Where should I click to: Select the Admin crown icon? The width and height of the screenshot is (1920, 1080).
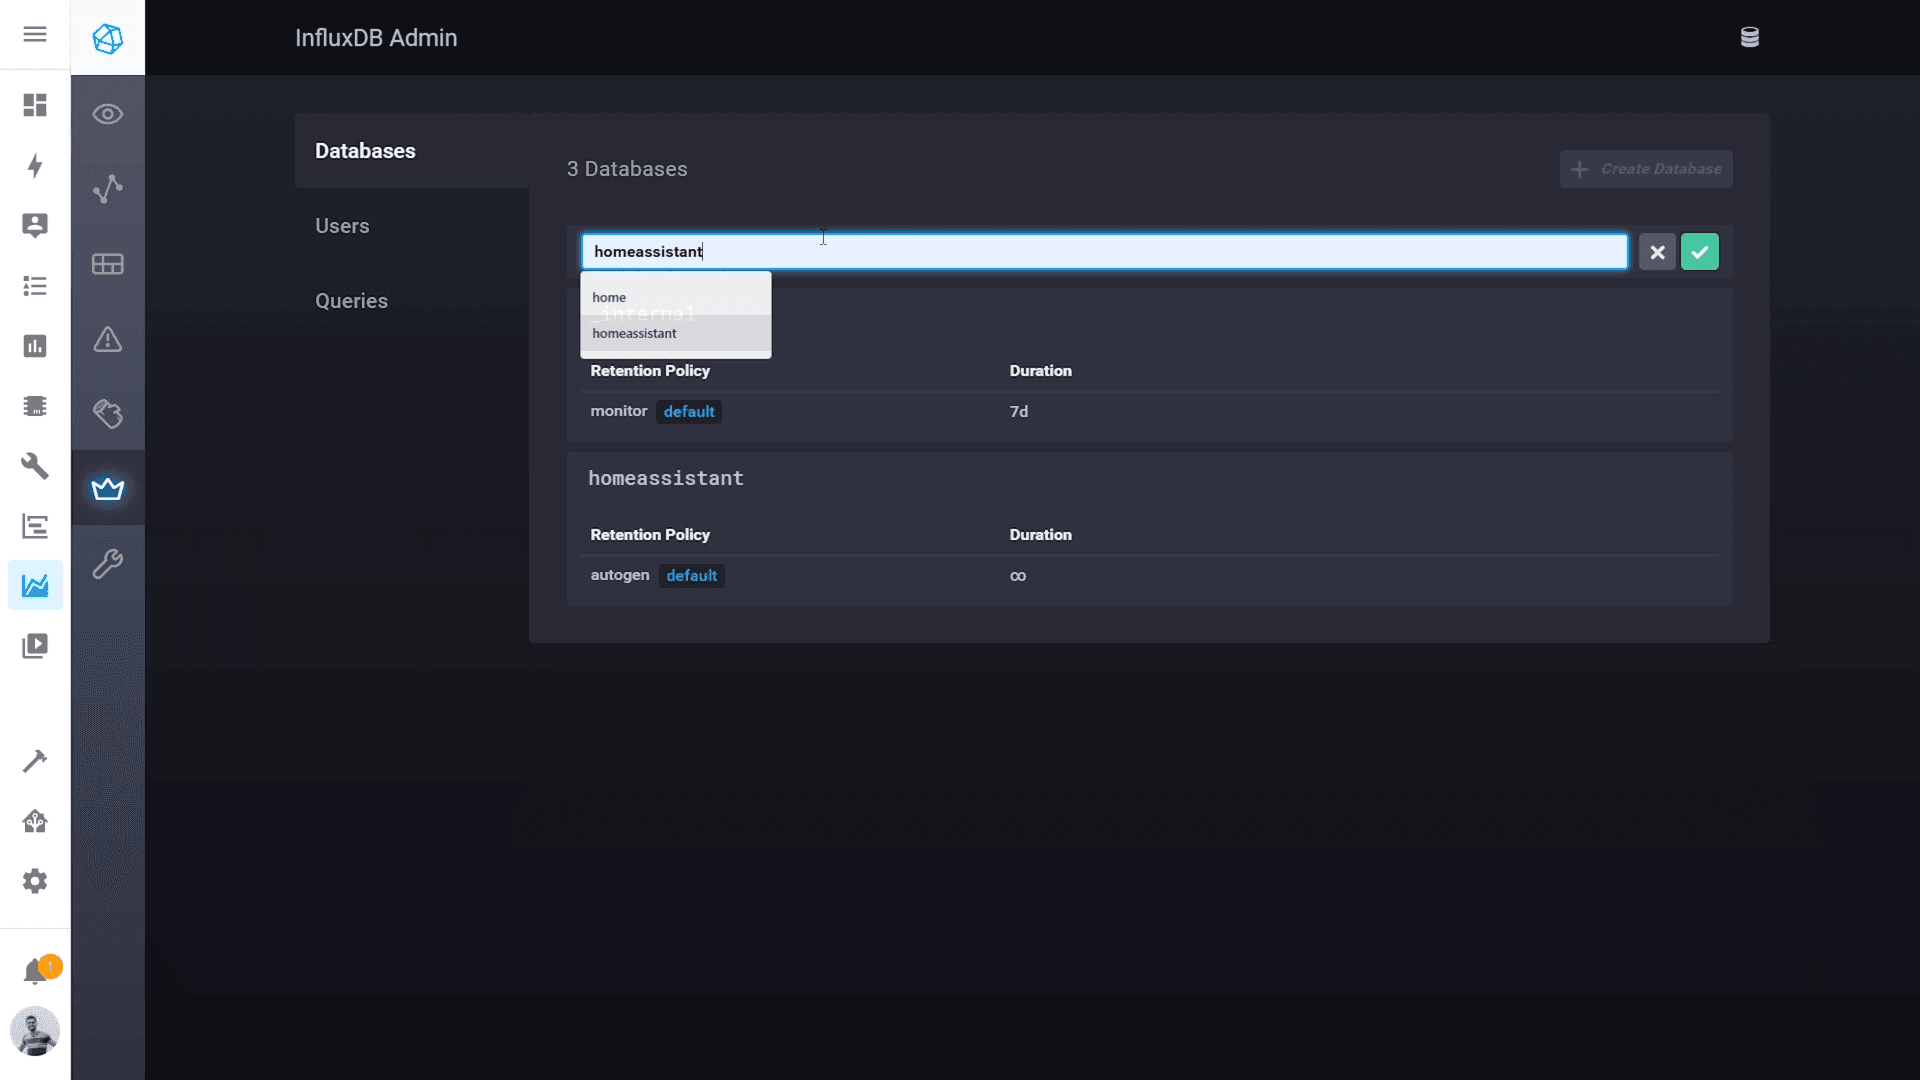coord(107,489)
